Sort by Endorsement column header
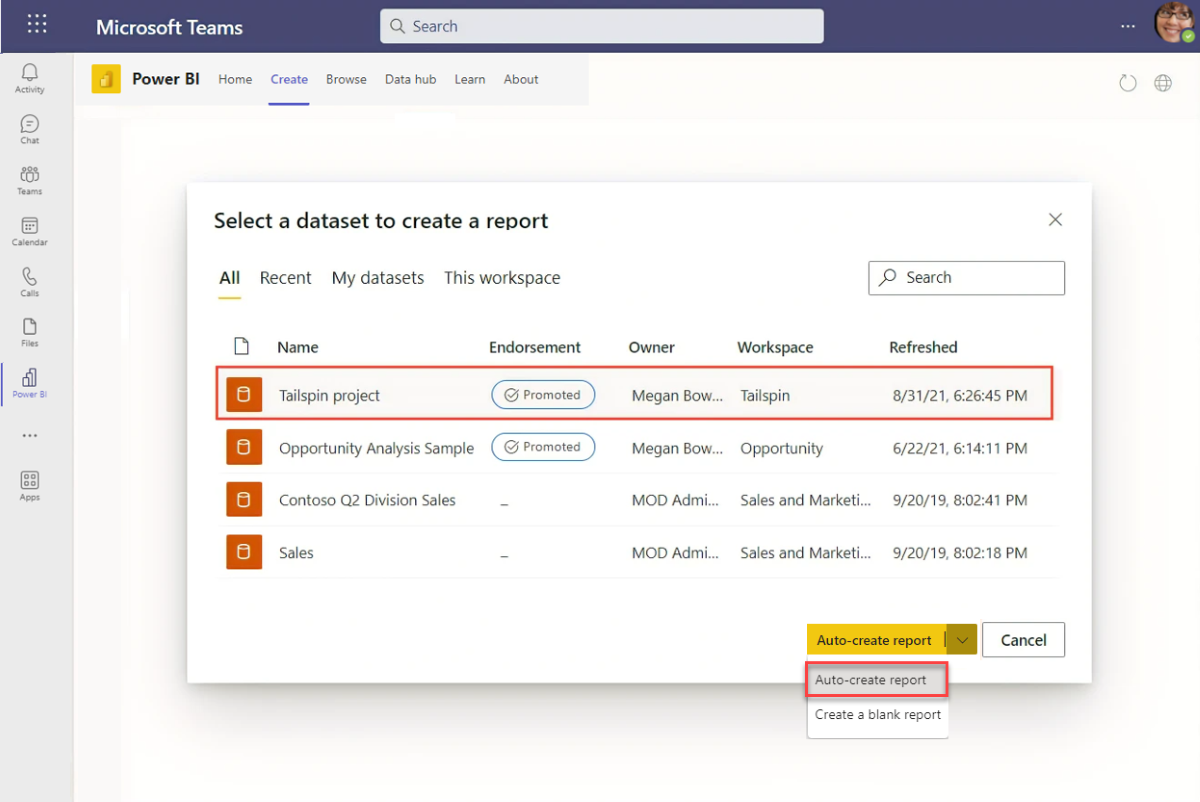The image size is (1200, 802). (535, 347)
